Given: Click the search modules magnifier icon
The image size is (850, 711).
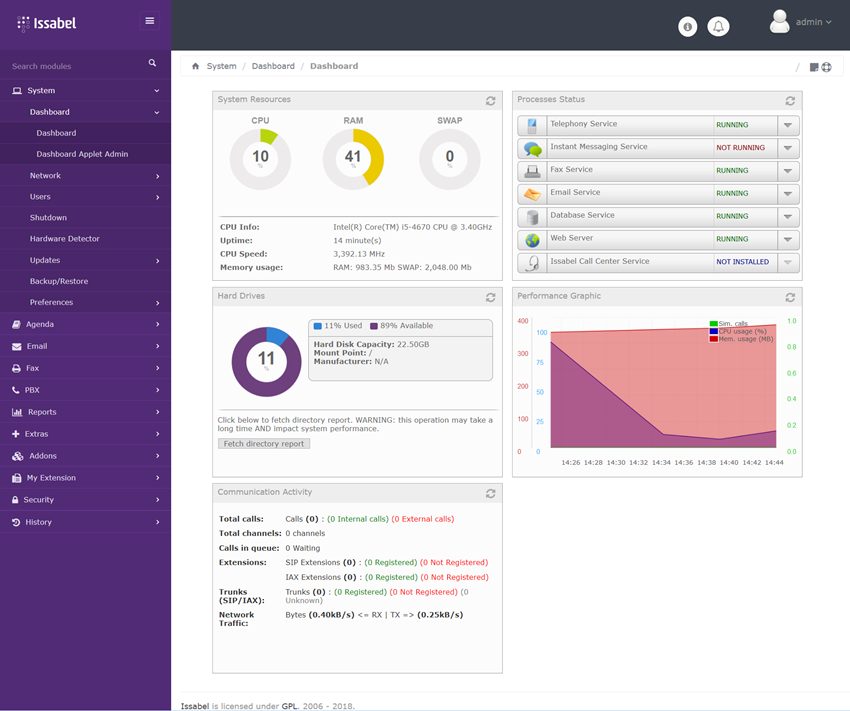Looking at the screenshot, I should (152, 63).
